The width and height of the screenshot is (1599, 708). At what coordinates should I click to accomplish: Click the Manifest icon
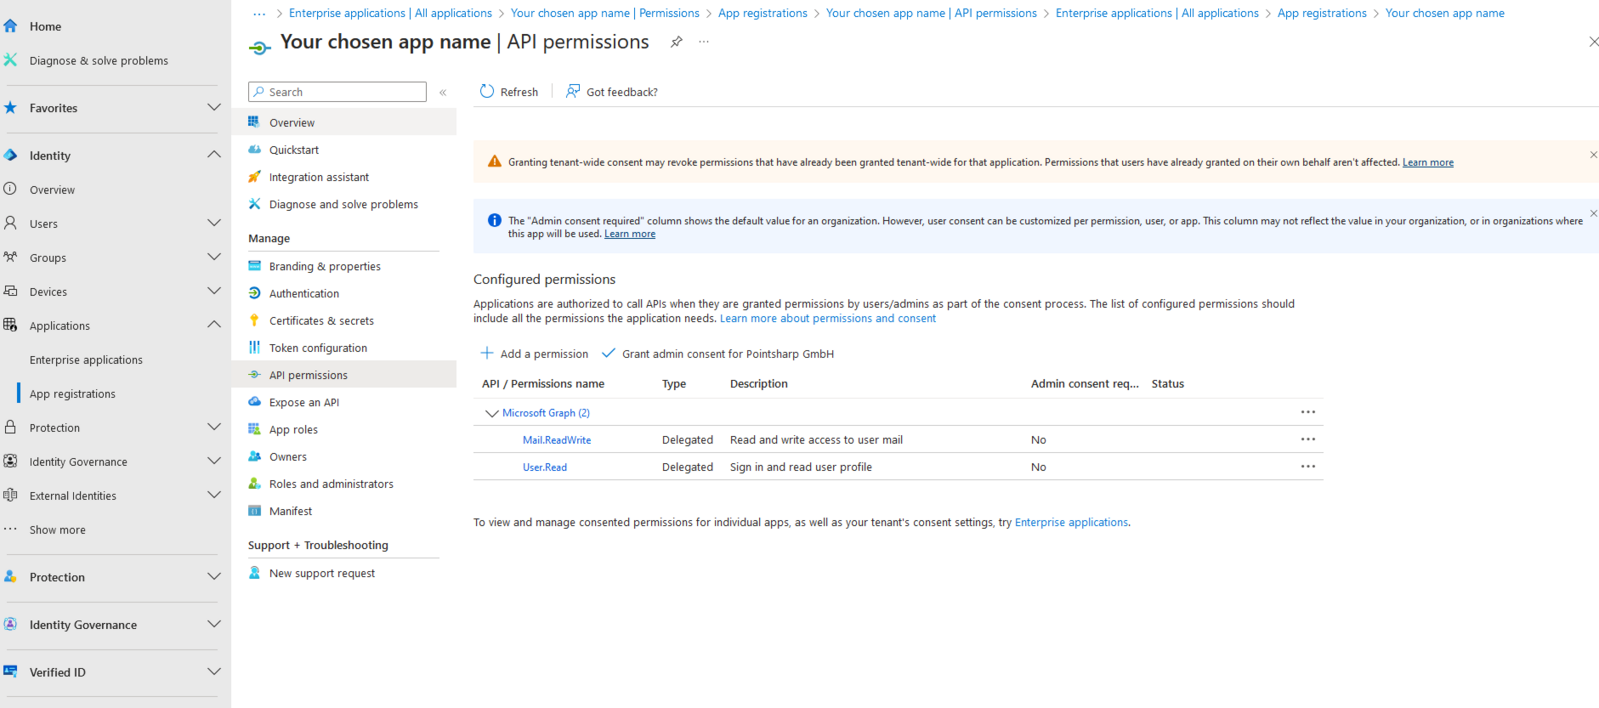pos(255,511)
